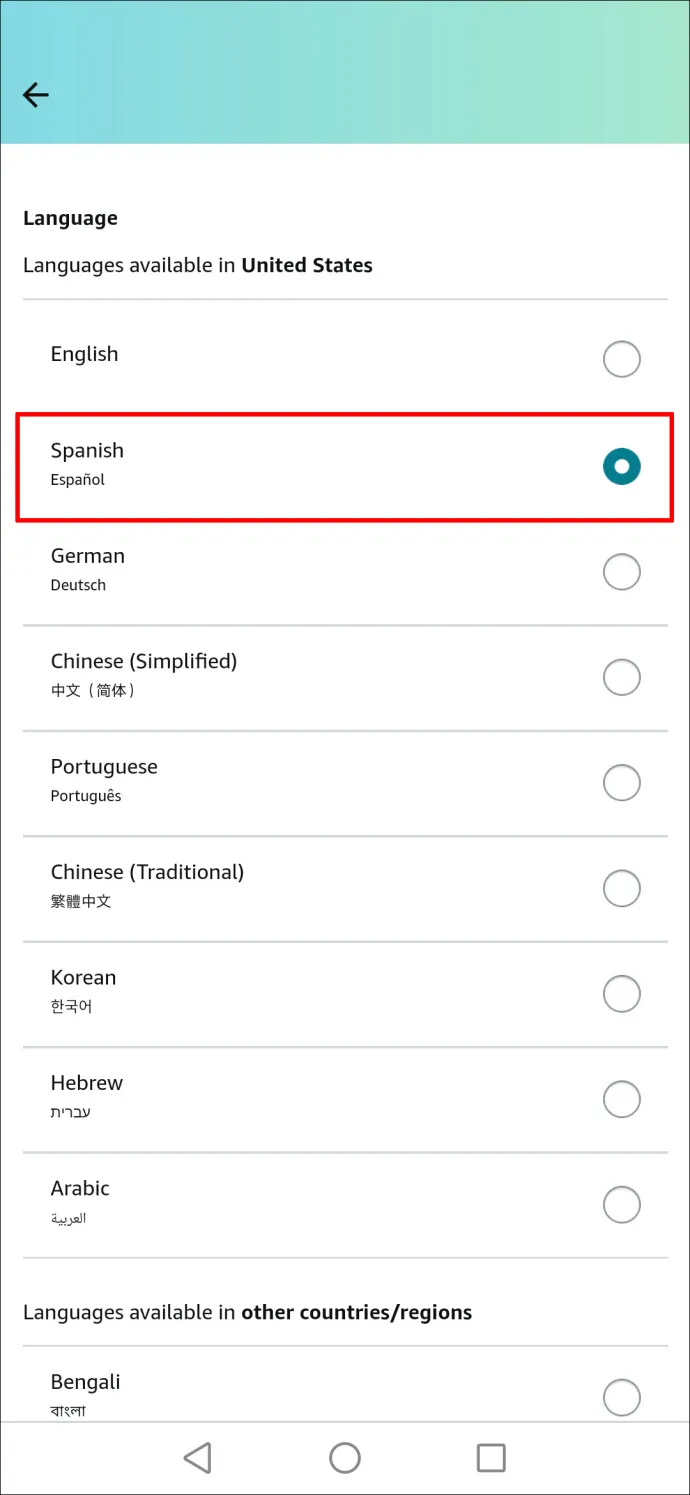This screenshot has width=690, height=1495.
Task: Choose Chinese (Simplified) radio button
Action: [x=621, y=677]
